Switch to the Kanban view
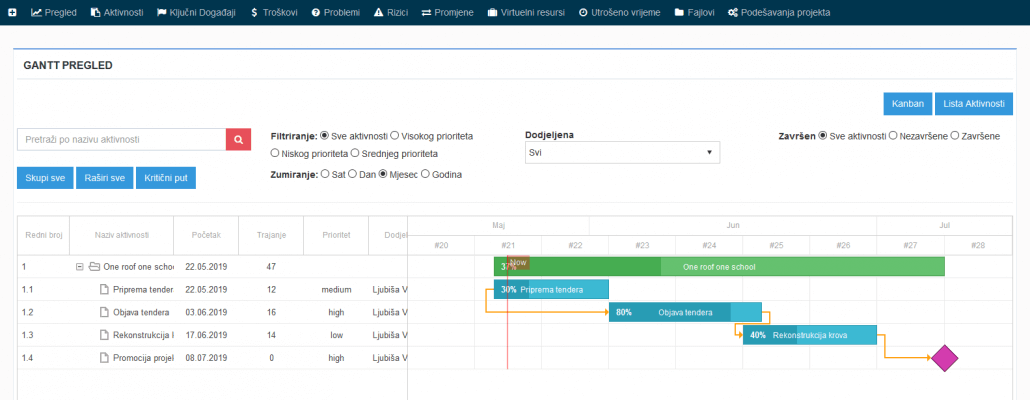 coord(908,104)
